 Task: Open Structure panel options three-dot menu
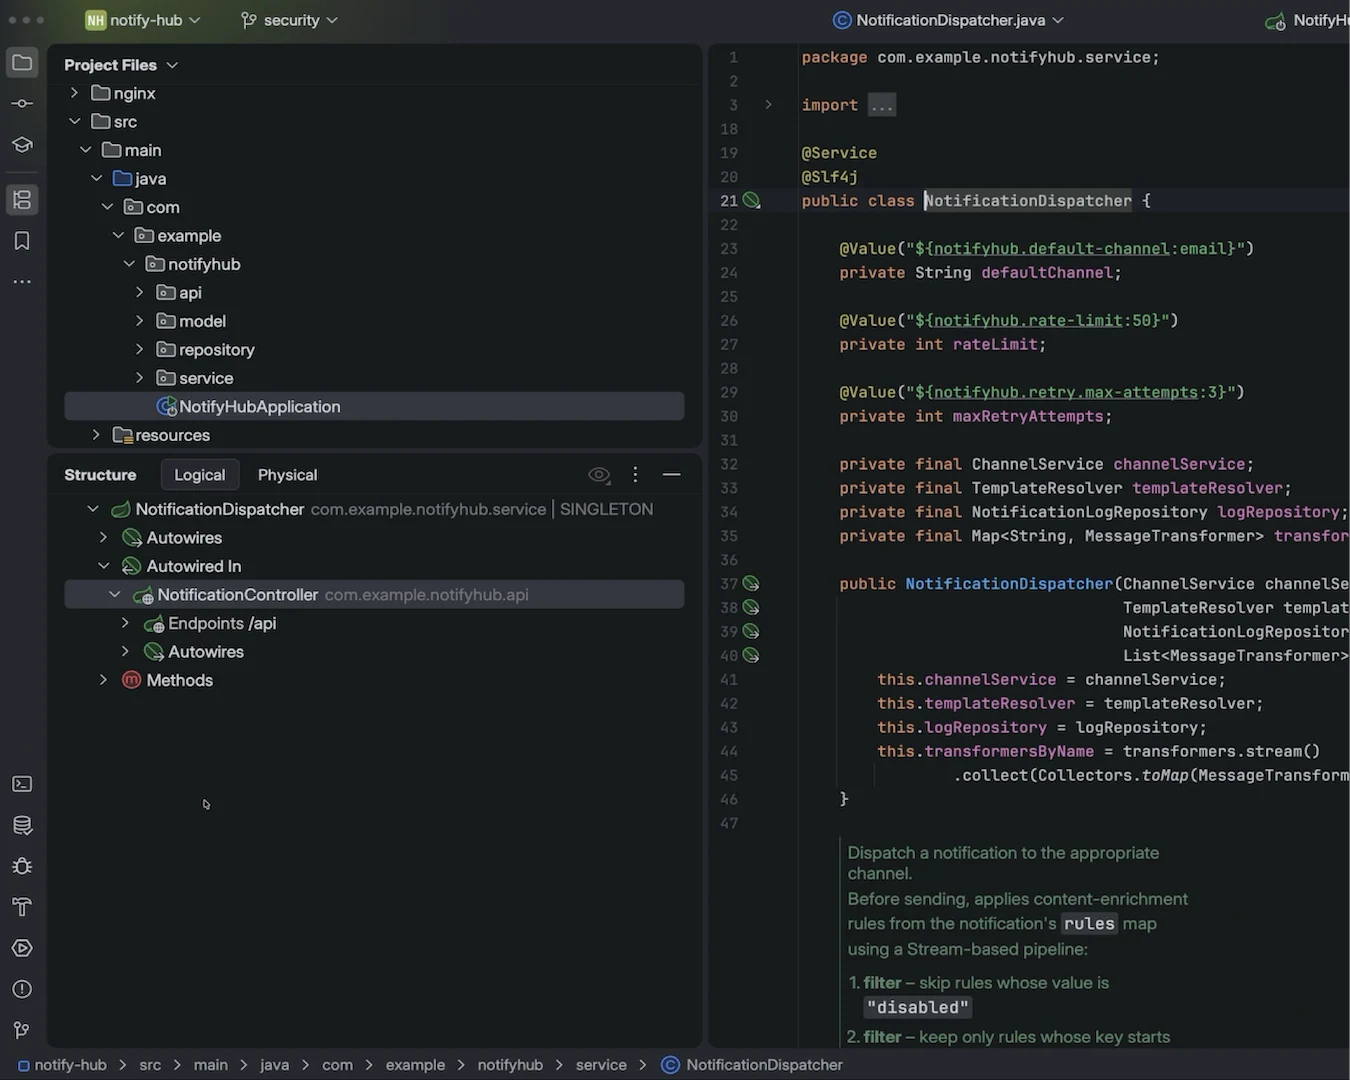tap(635, 475)
